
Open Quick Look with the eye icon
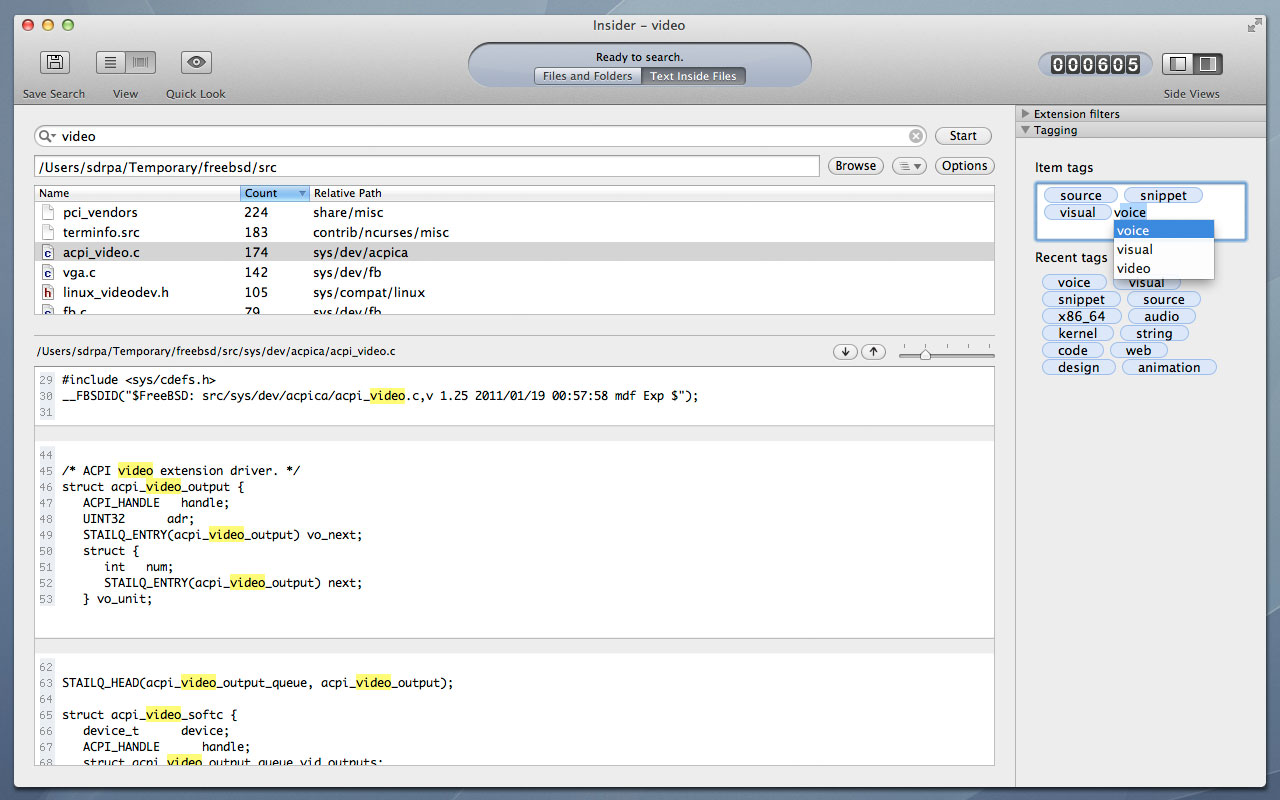[x=196, y=62]
